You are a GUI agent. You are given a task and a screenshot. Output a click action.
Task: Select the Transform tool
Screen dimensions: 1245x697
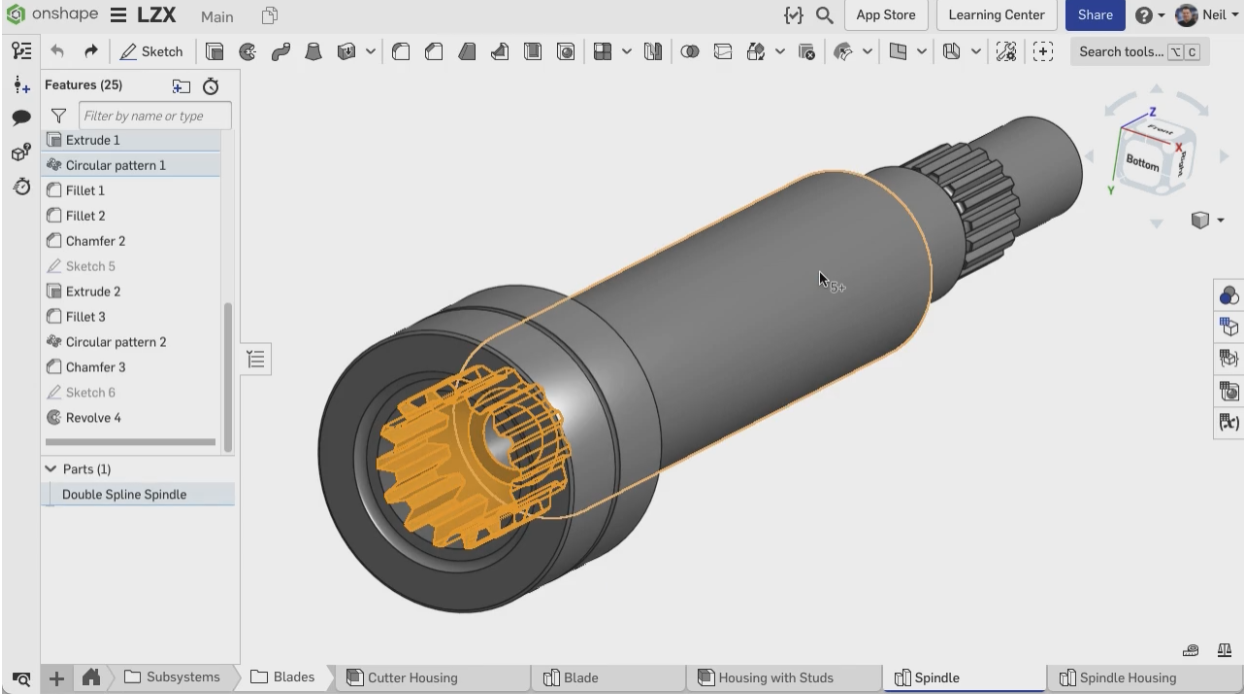(x=756, y=51)
